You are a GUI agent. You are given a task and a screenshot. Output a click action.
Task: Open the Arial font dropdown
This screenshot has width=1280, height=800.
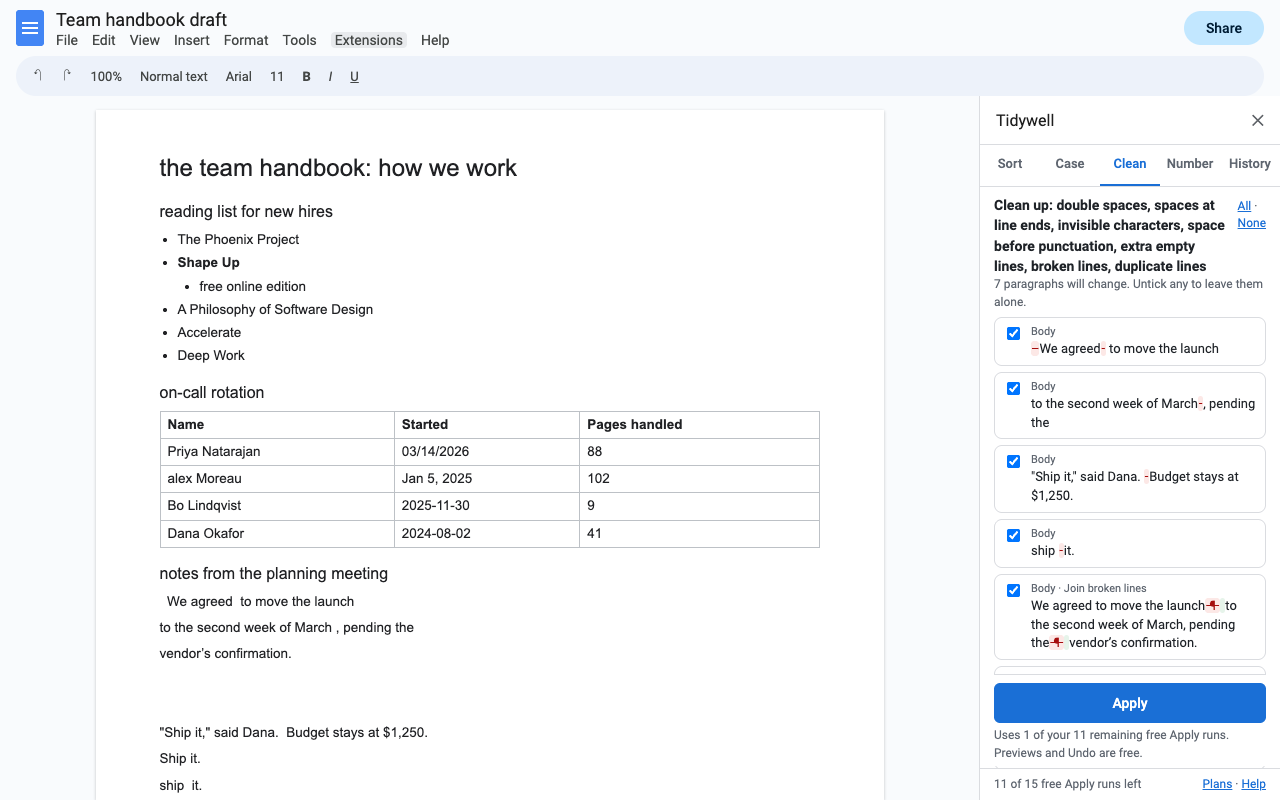(x=238, y=76)
